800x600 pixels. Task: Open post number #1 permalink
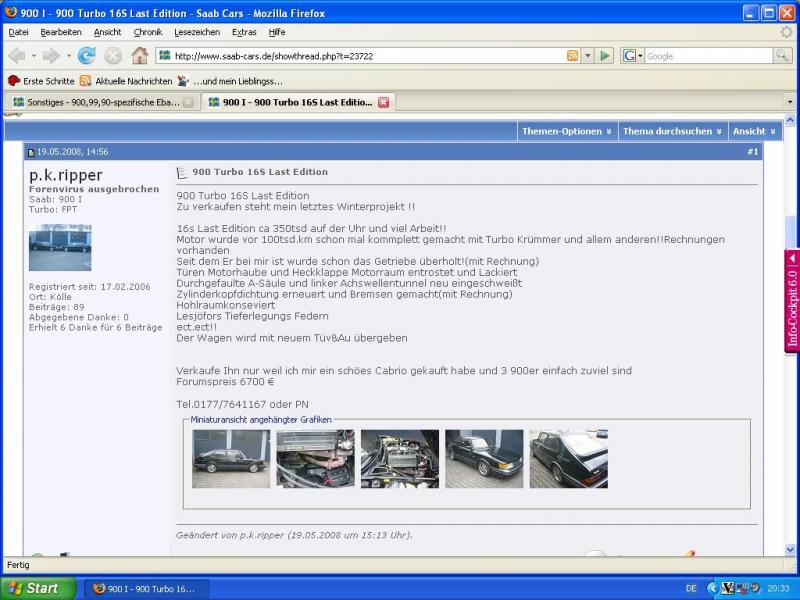point(753,152)
